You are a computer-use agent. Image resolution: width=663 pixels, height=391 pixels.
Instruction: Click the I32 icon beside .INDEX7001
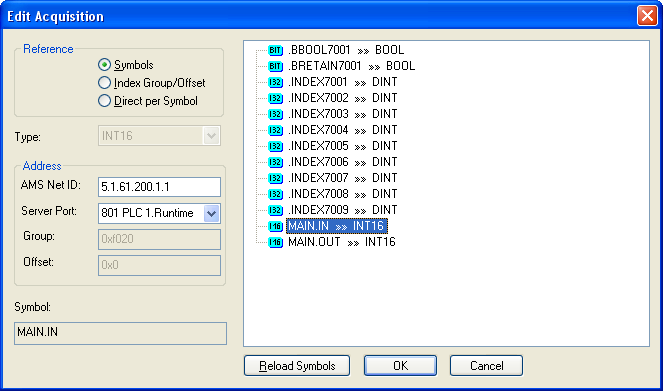(x=275, y=82)
